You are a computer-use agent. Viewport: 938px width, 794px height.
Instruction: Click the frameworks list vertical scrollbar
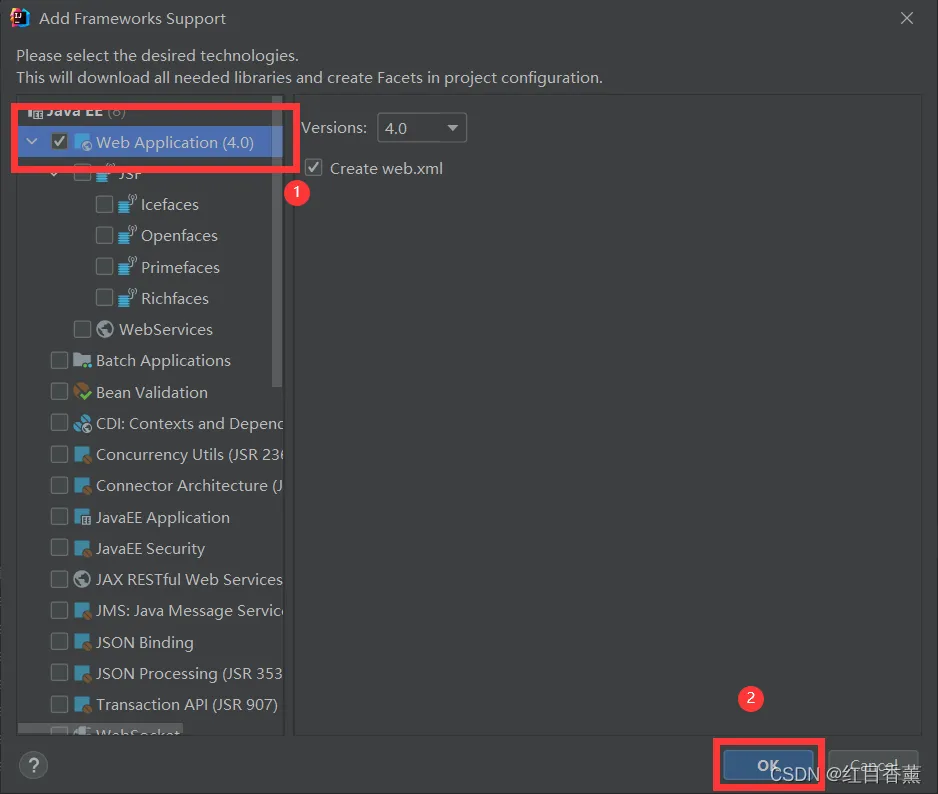pyautogui.click(x=276, y=242)
